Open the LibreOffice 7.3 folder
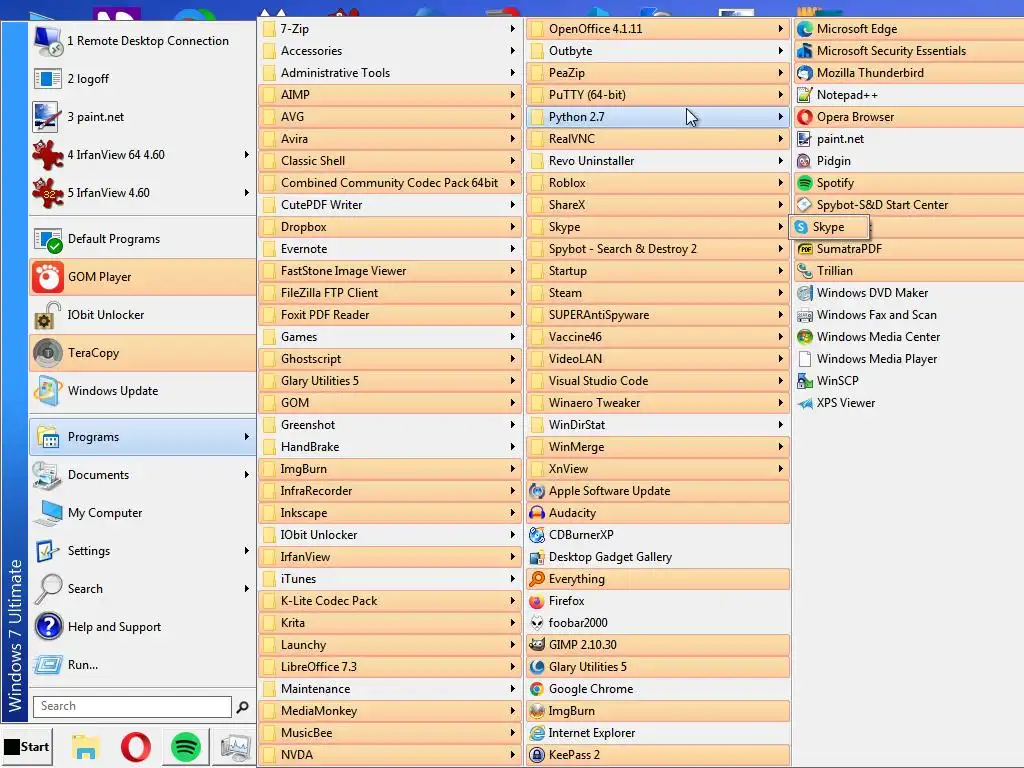Screen dimensions: 1024x768 tap(391, 667)
